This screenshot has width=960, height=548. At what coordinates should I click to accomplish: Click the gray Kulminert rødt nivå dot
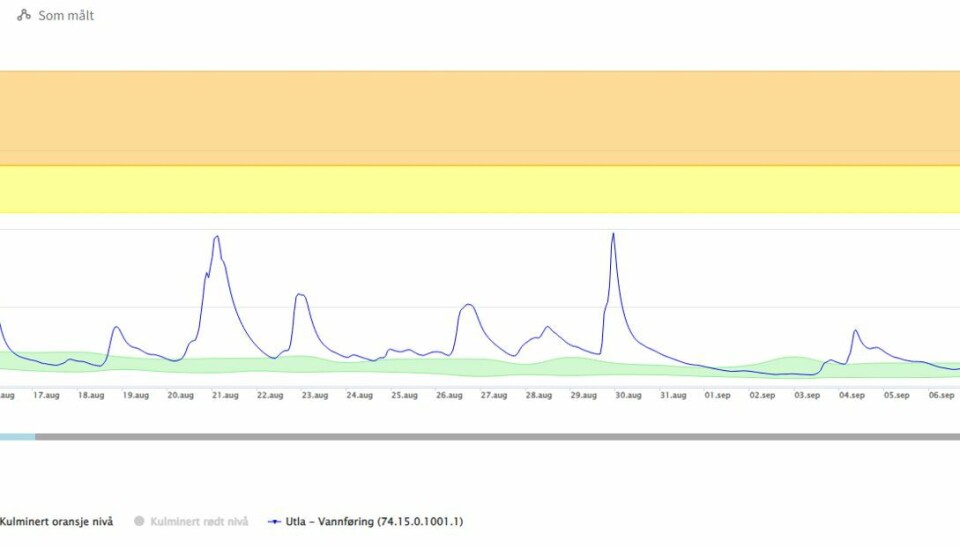point(140,521)
